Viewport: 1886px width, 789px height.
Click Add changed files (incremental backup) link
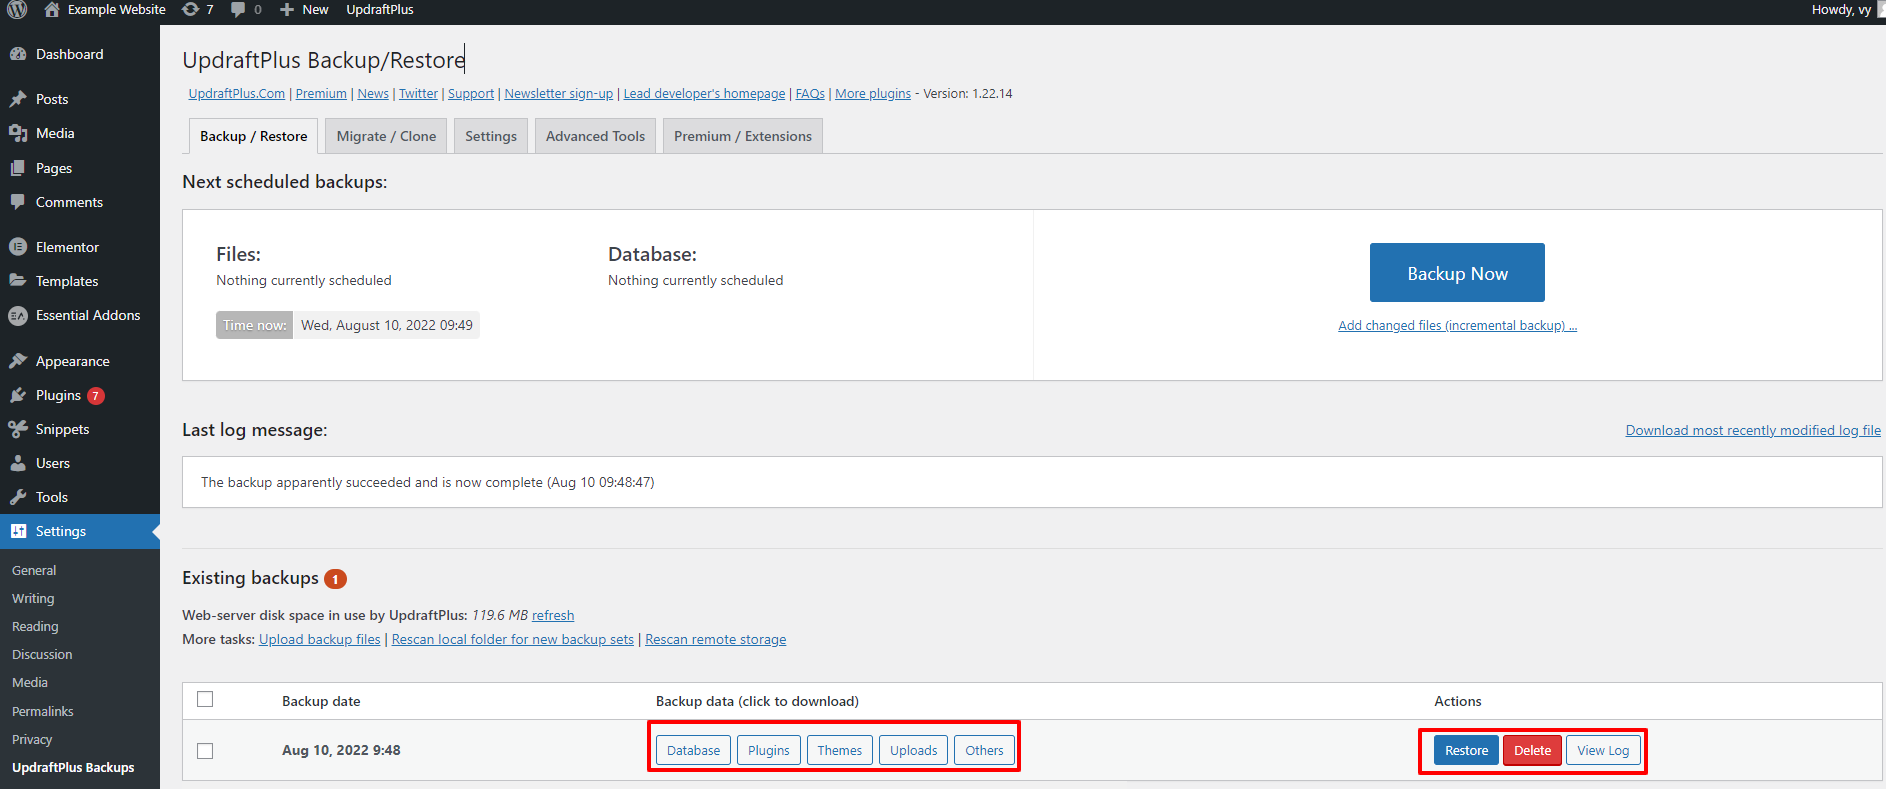tap(1457, 325)
